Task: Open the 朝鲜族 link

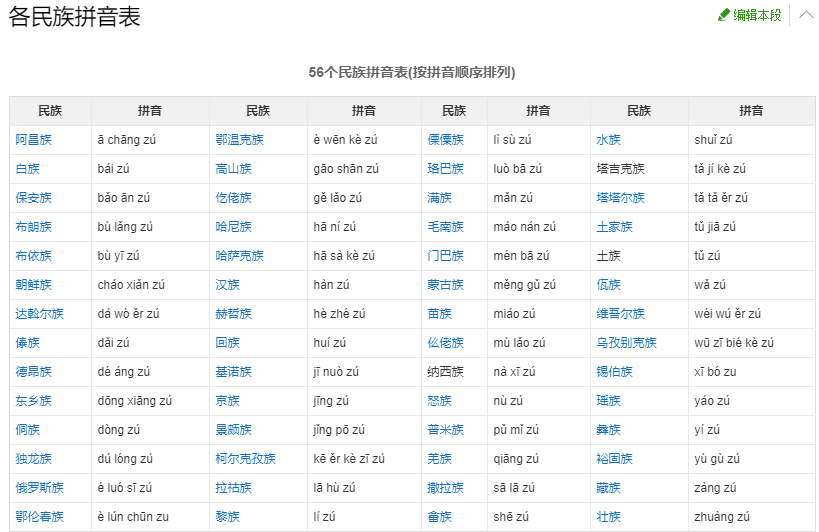Action: coord(33,285)
